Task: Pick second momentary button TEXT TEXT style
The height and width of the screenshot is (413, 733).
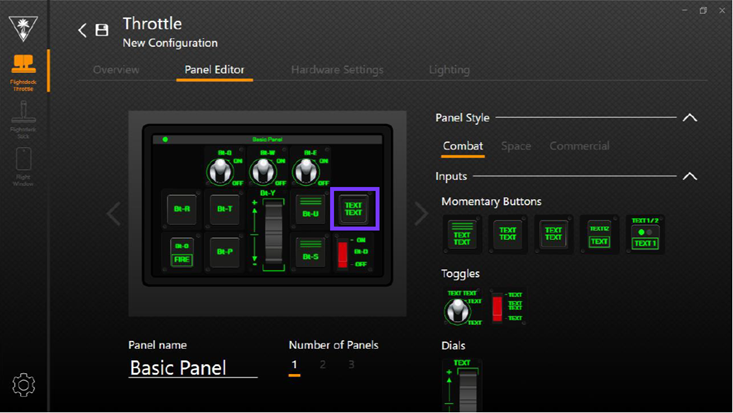Action: pyautogui.click(x=508, y=234)
